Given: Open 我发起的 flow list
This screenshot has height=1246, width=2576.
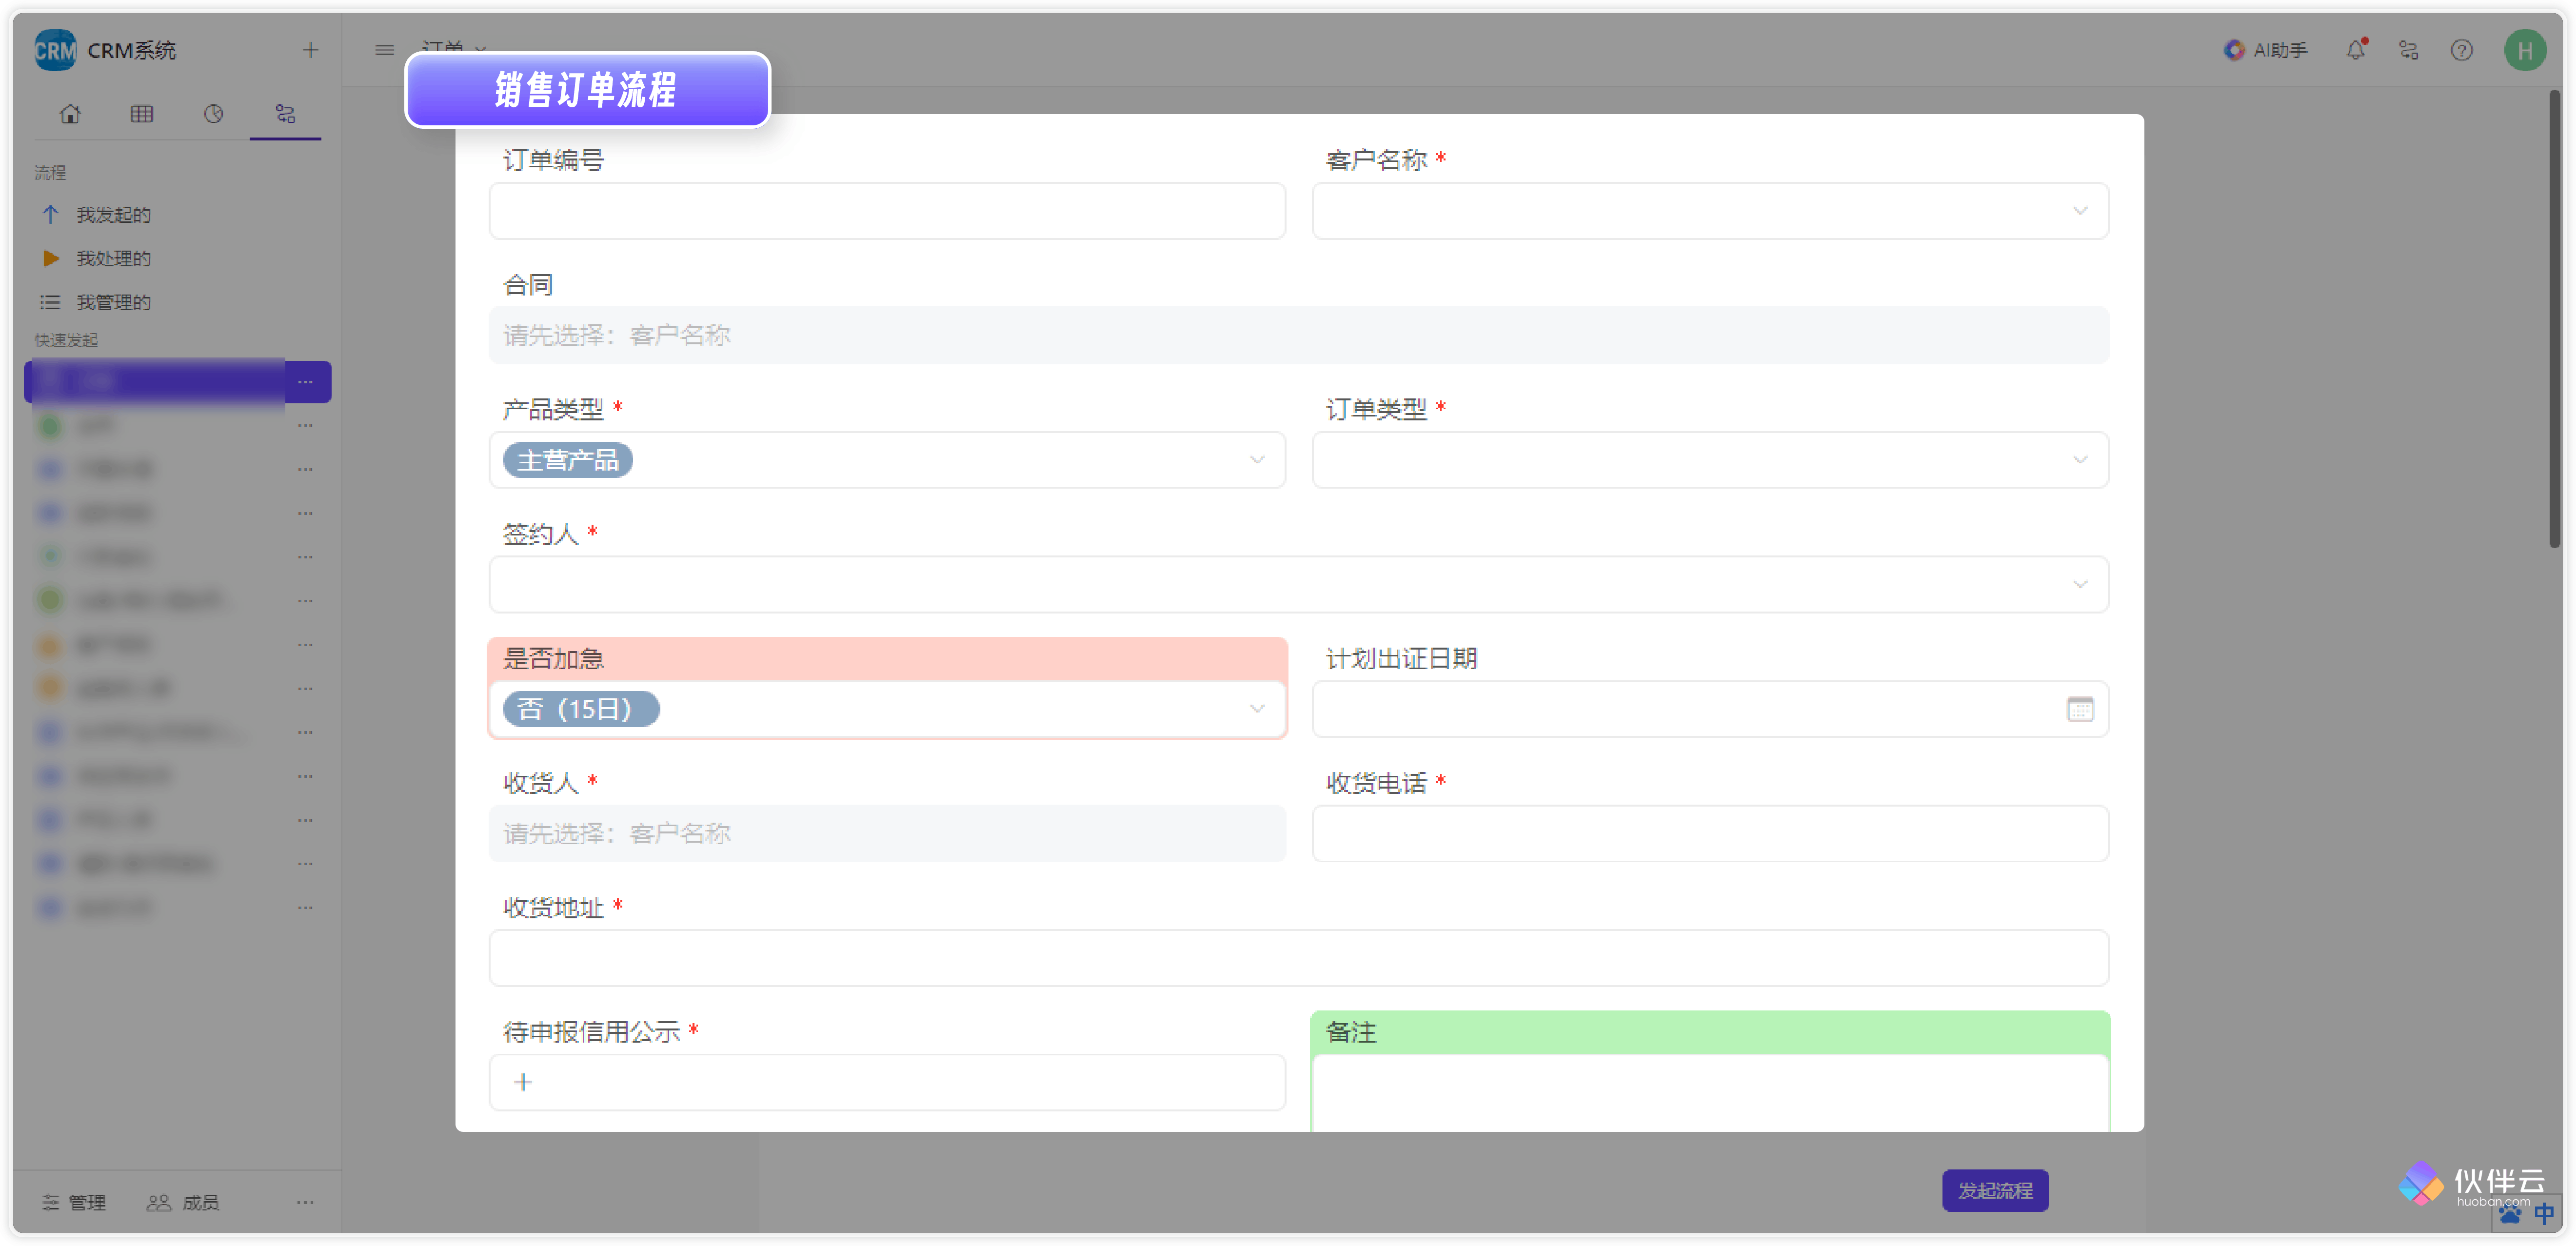Looking at the screenshot, I should 113,215.
